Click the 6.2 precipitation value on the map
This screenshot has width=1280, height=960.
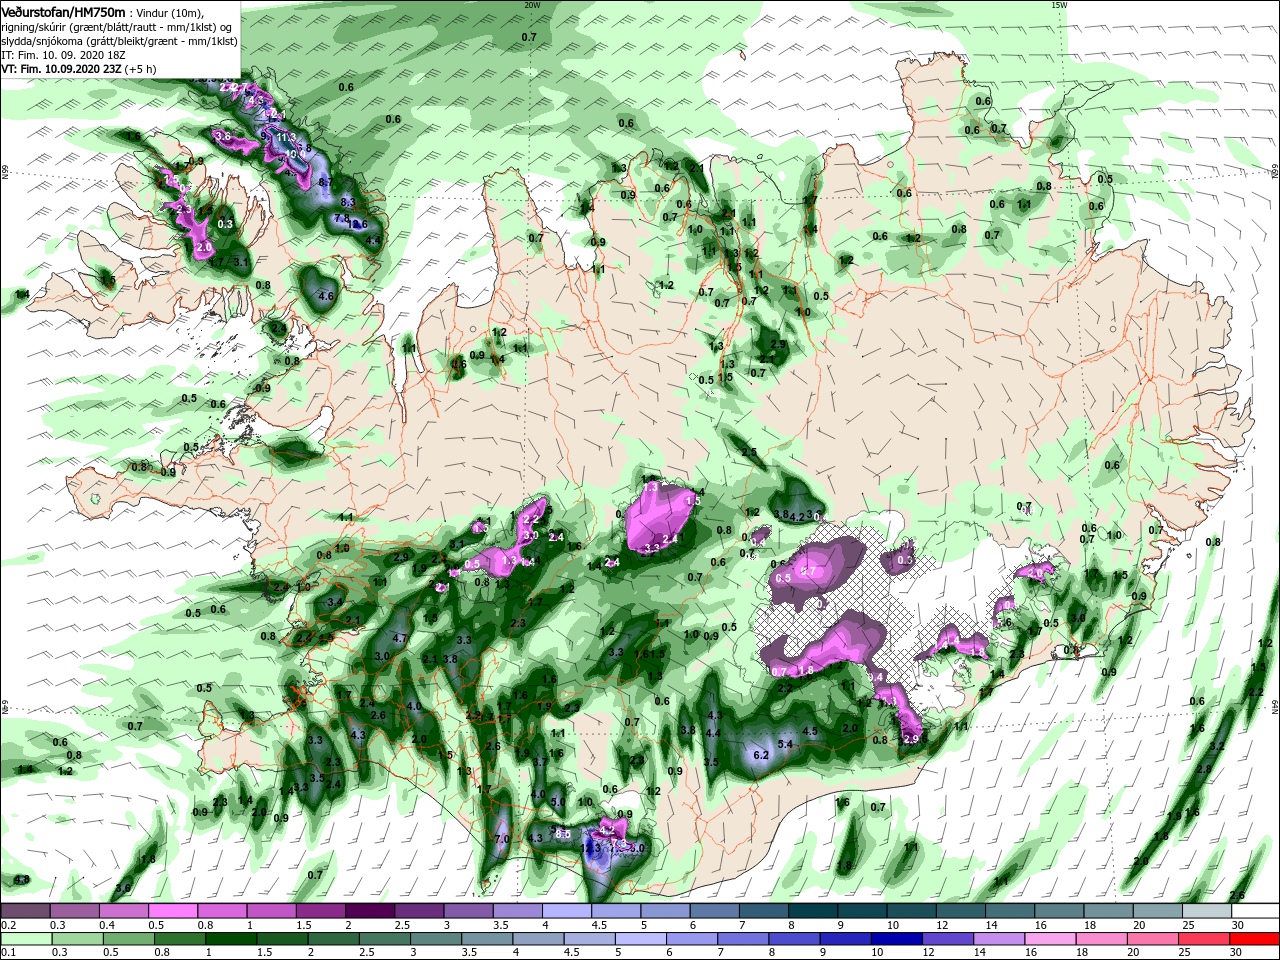coord(760,755)
